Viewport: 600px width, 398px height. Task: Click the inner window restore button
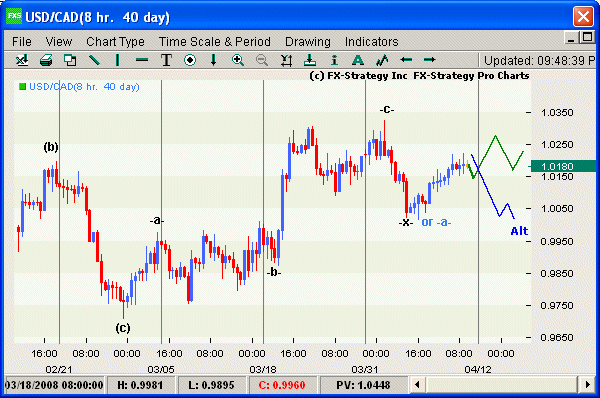[x=587, y=38]
